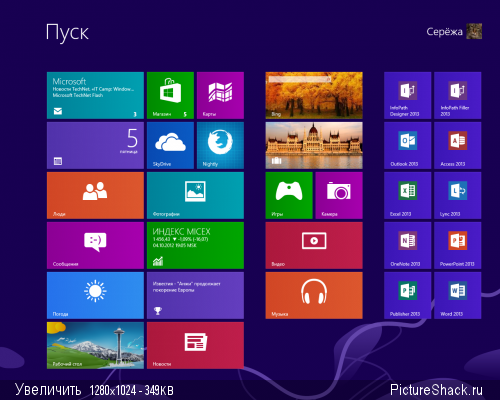The image size is (500, 400).
Task: Open the Photos (Фотографии) tile
Action: click(x=195, y=195)
